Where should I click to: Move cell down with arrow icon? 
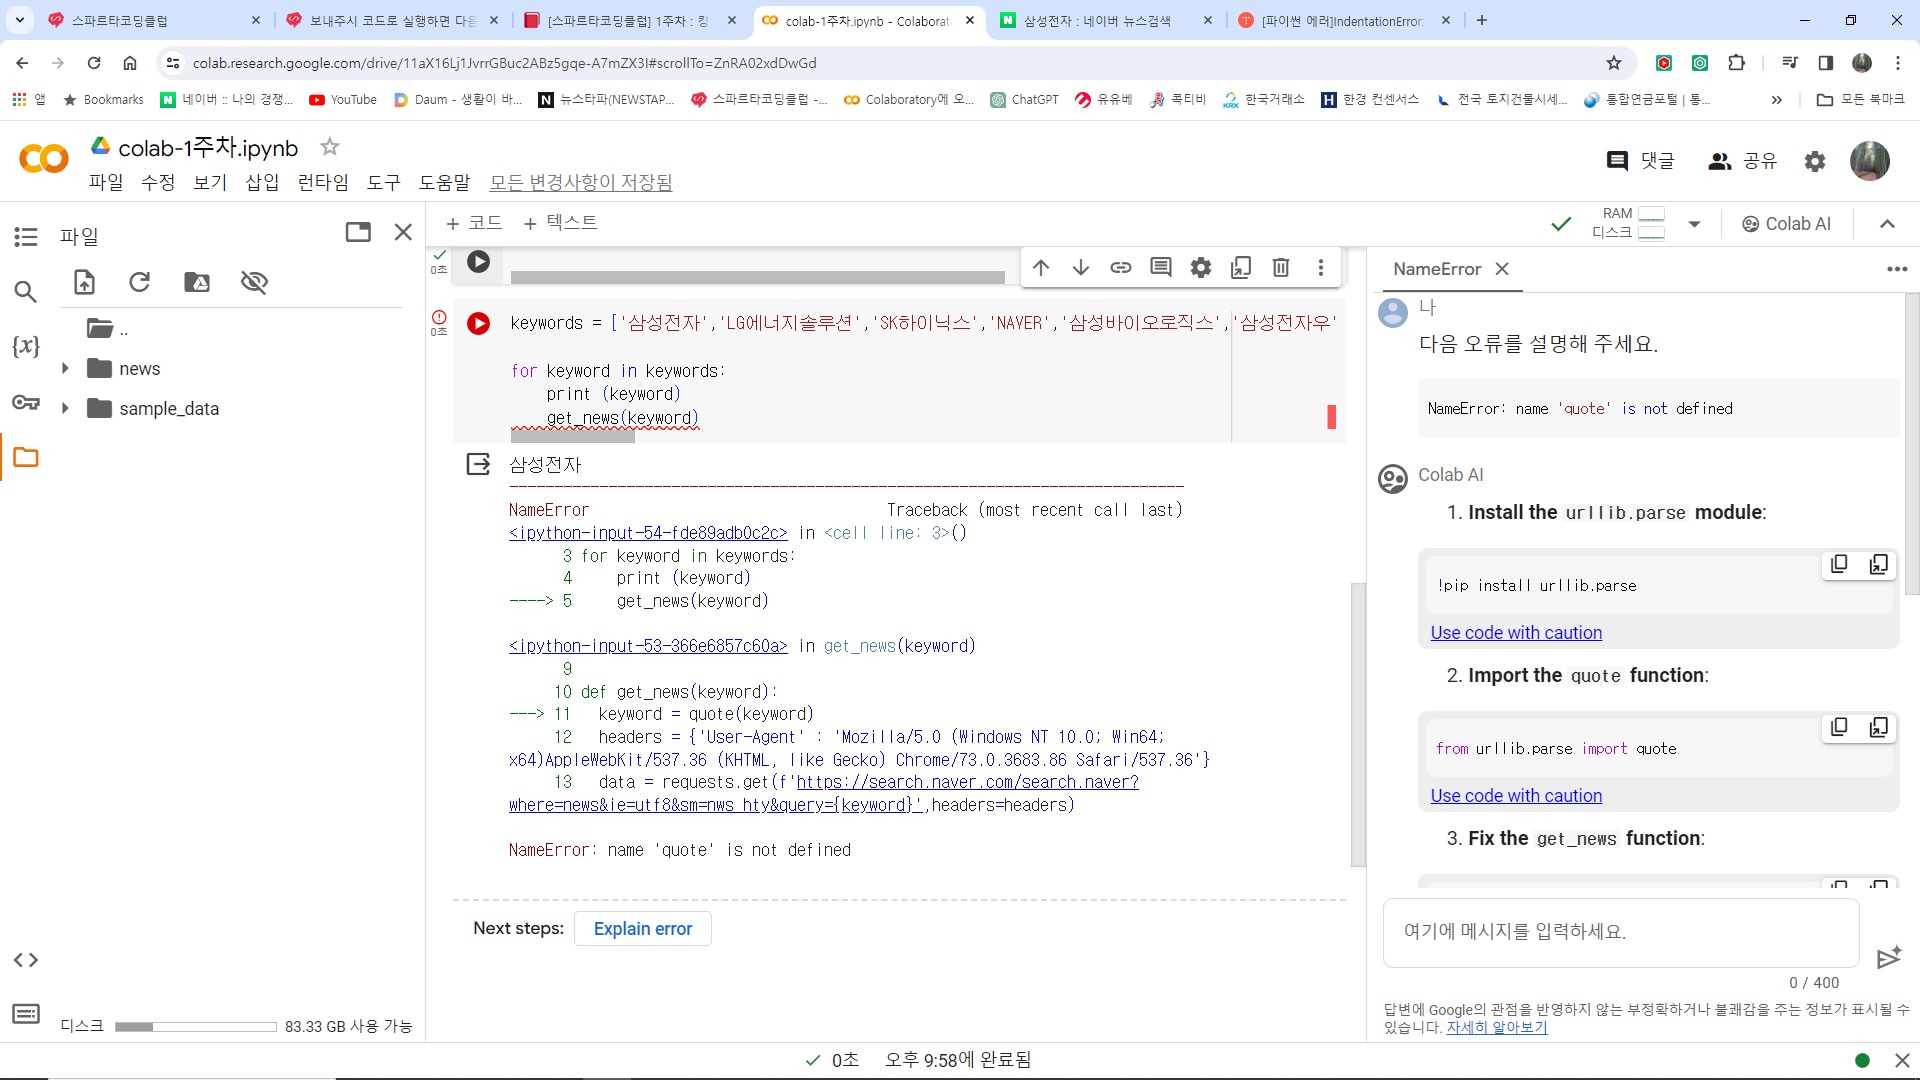(1081, 267)
